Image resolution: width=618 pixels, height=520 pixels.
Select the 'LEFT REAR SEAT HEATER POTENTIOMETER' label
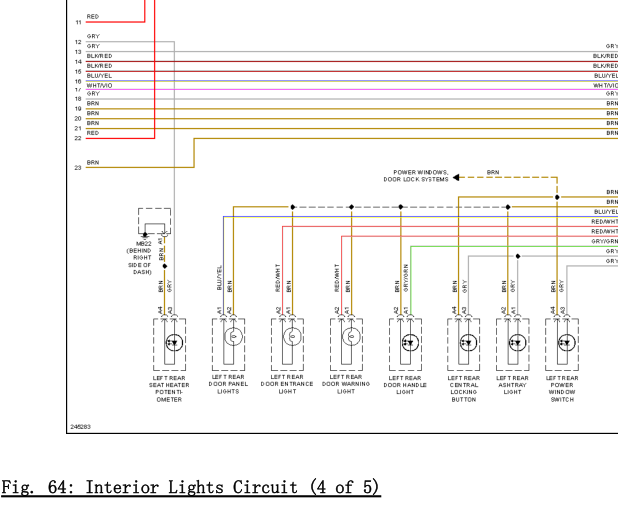(x=169, y=389)
